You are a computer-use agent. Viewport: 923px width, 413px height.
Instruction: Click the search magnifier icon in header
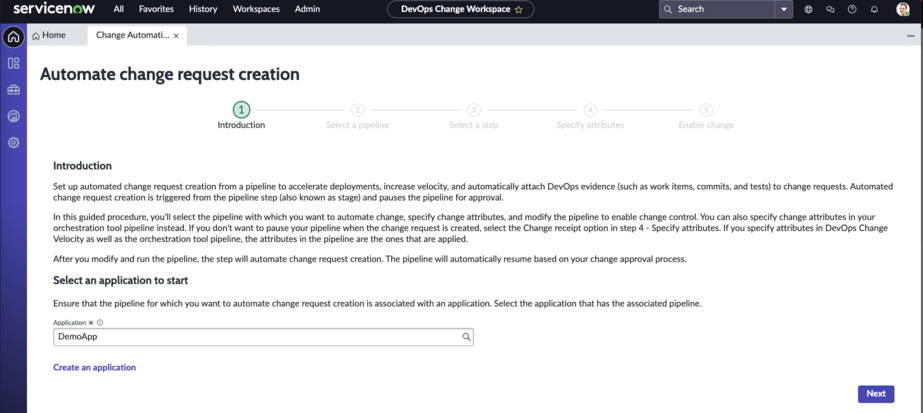pos(668,9)
